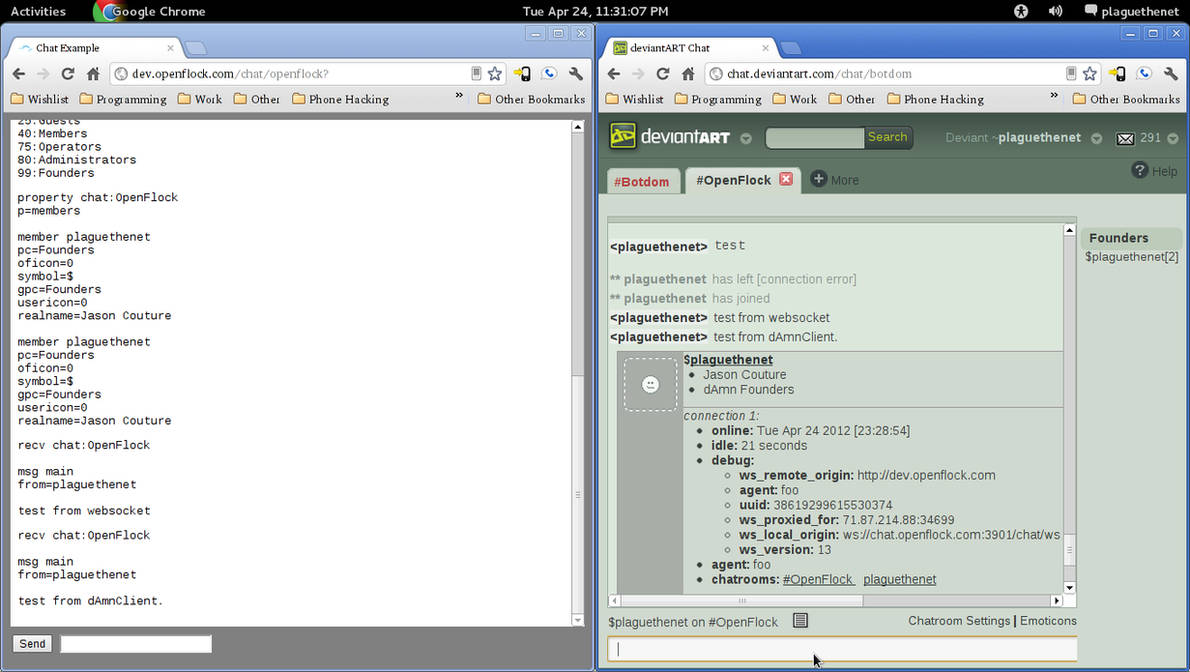This screenshot has width=1190, height=672.
Task: Click the volume icon in the top bar
Action: [1055, 11]
